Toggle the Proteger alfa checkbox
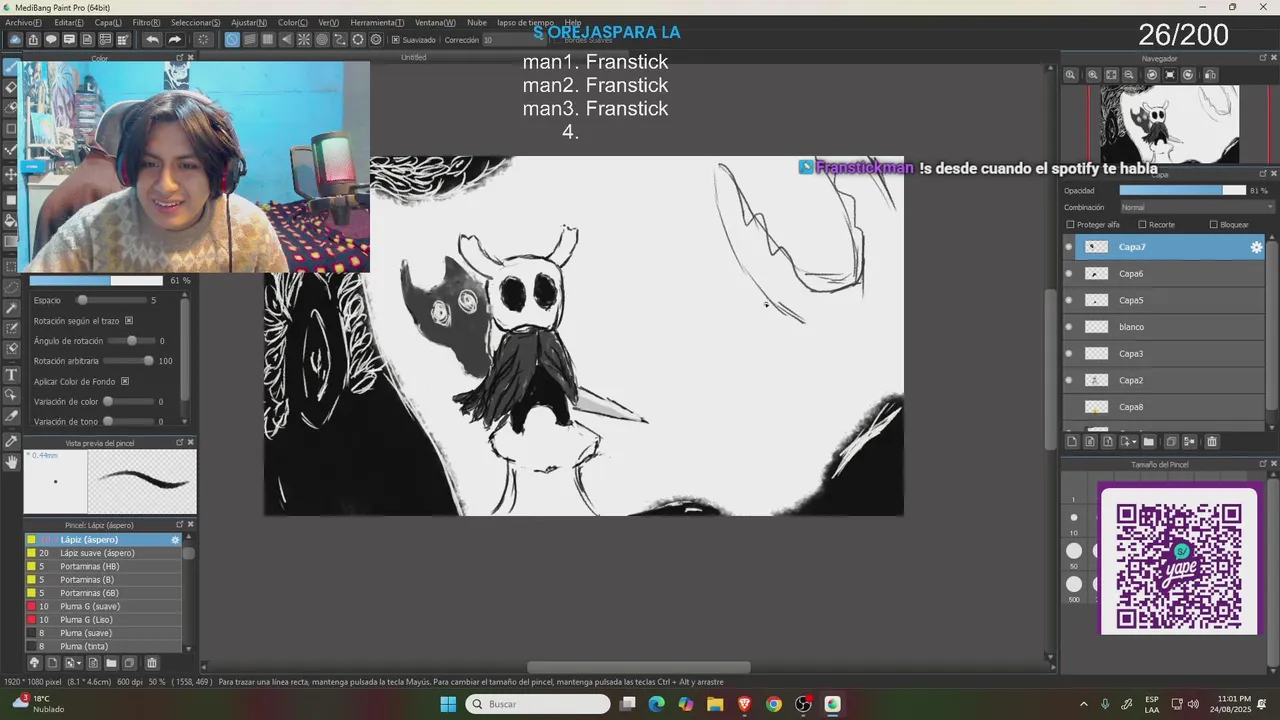The height and width of the screenshot is (720, 1280). click(1071, 225)
